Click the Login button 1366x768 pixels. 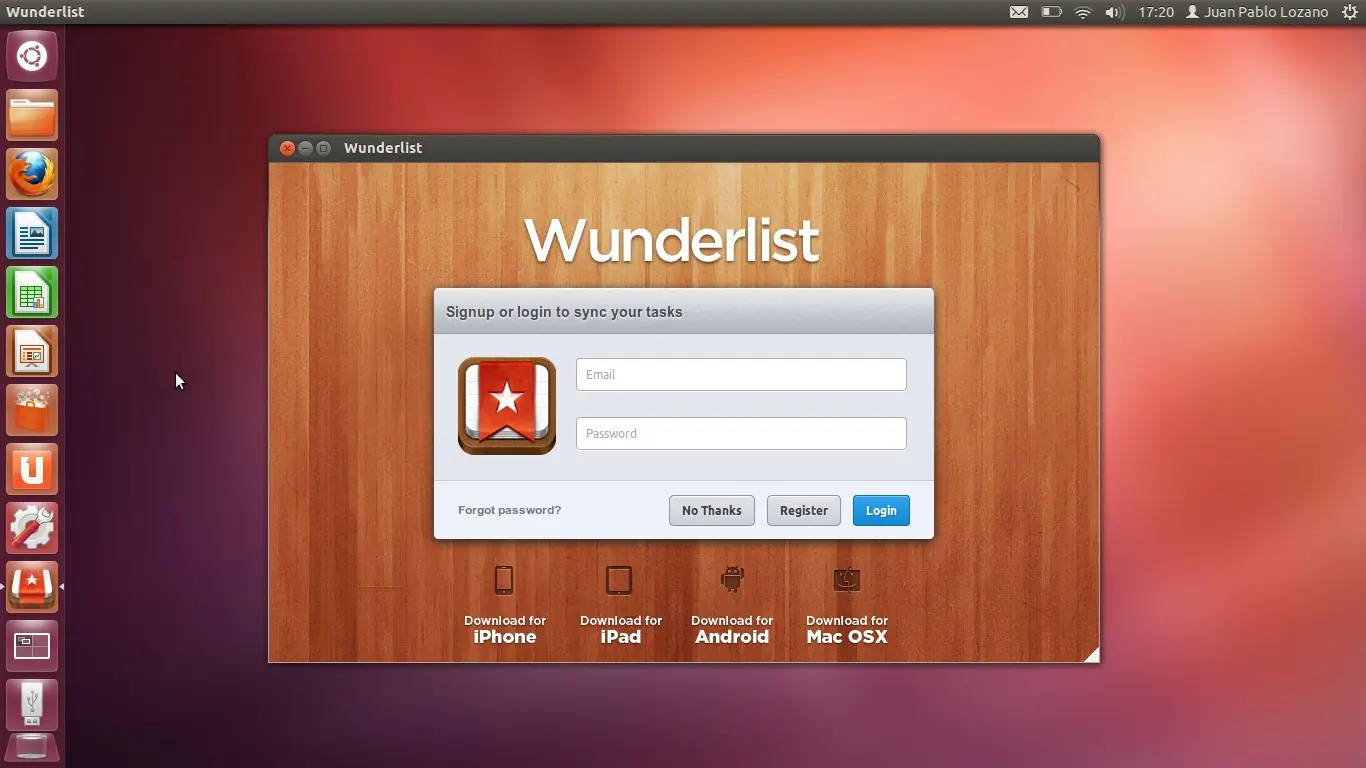[881, 510]
